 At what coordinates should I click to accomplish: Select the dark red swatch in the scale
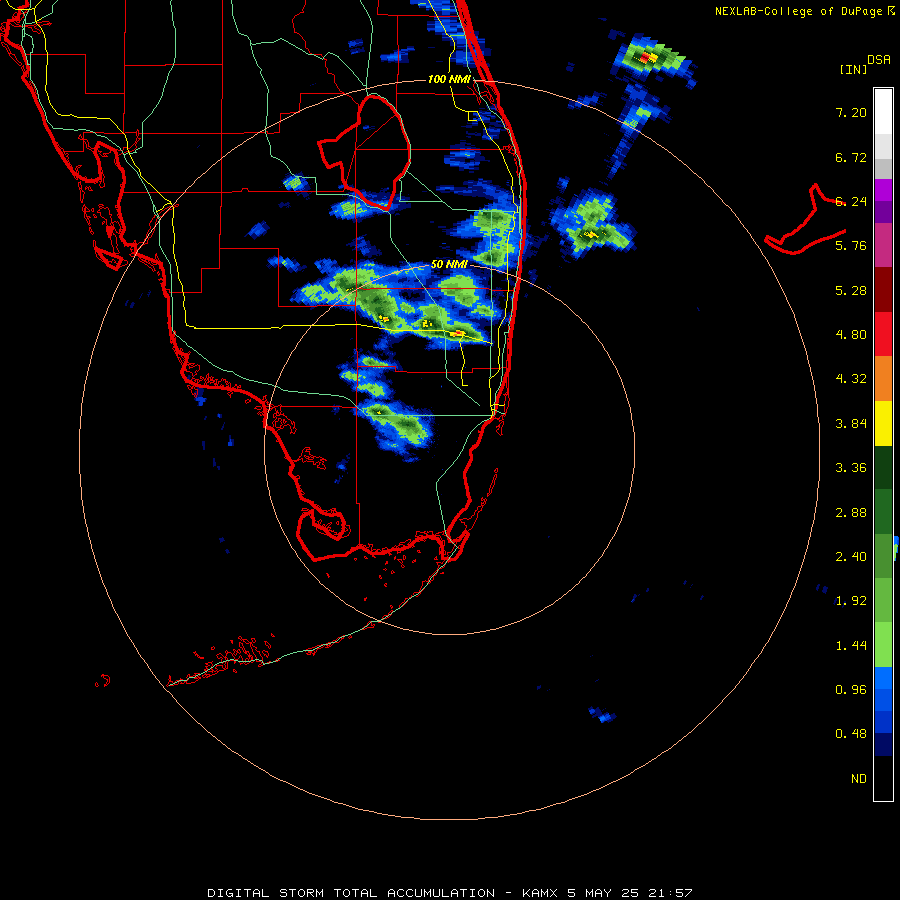(x=883, y=290)
